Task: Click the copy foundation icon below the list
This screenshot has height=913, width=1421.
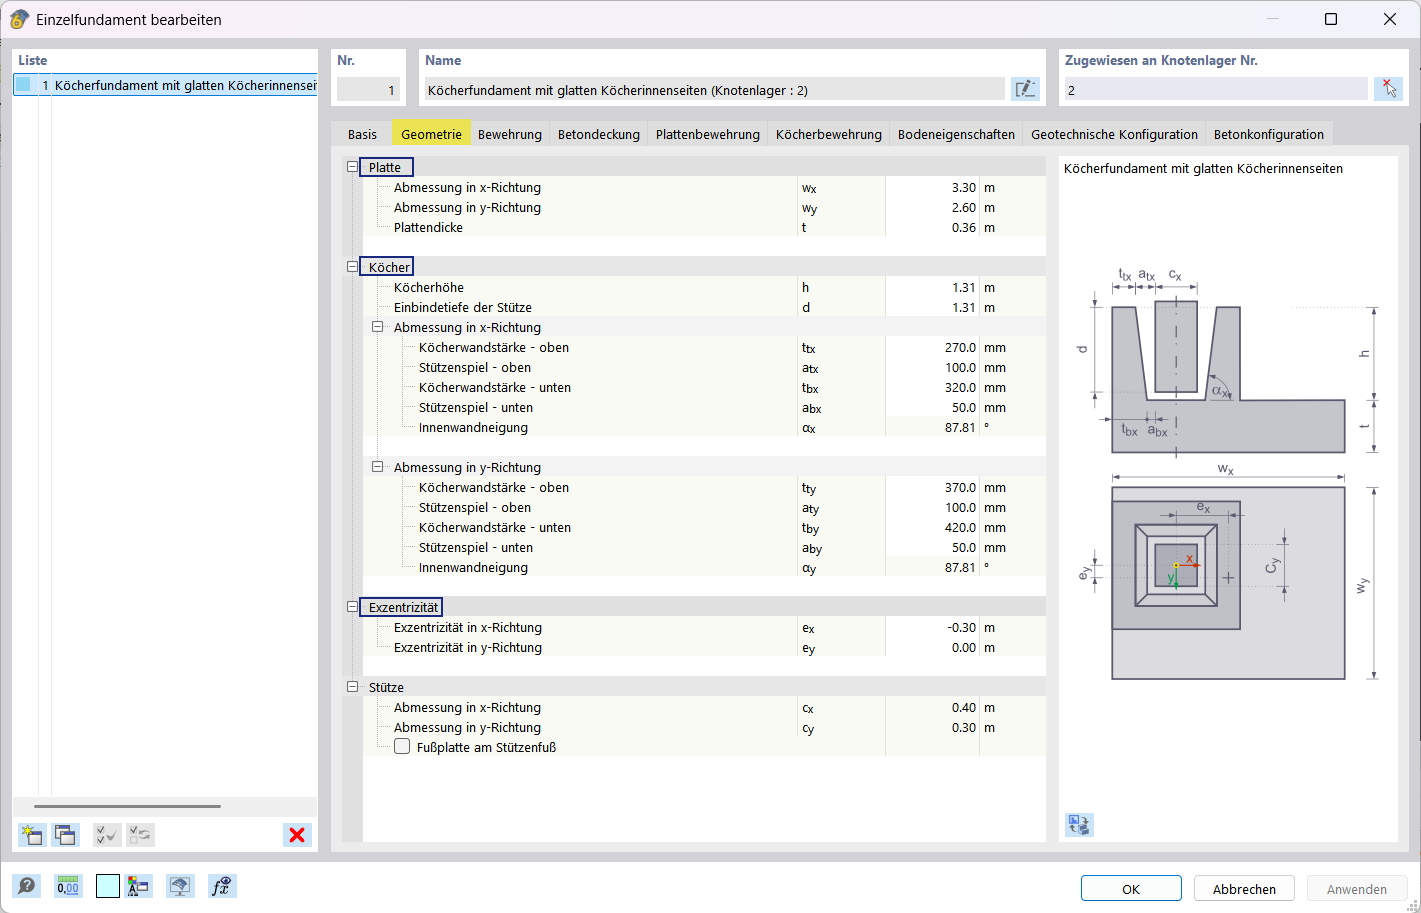Action: (x=66, y=835)
